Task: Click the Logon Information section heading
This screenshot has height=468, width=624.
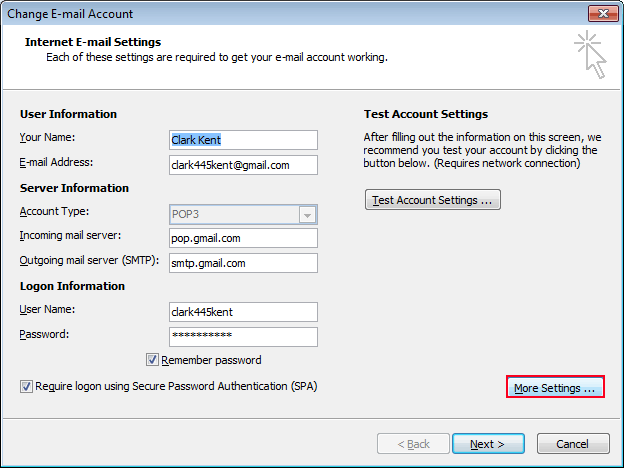Action: [72, 286]
